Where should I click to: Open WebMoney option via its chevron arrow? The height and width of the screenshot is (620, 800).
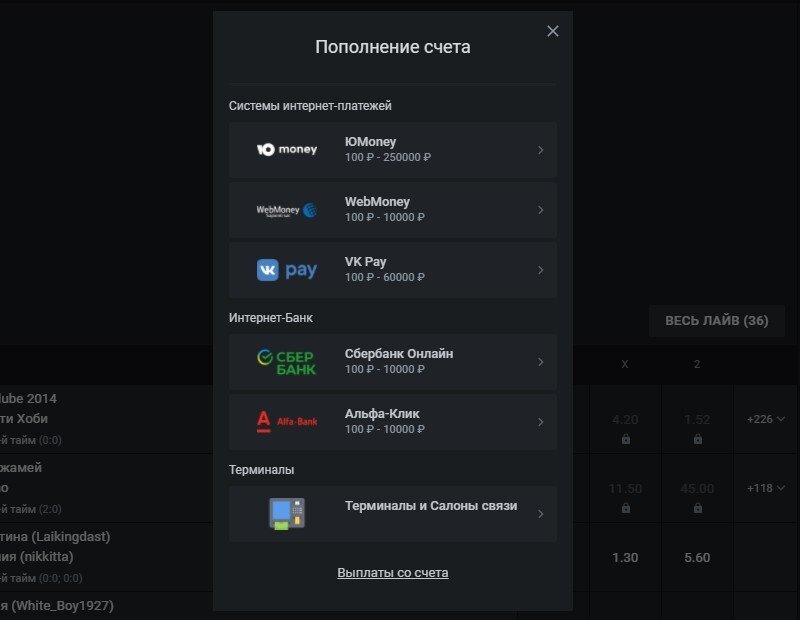click(540, 210)
